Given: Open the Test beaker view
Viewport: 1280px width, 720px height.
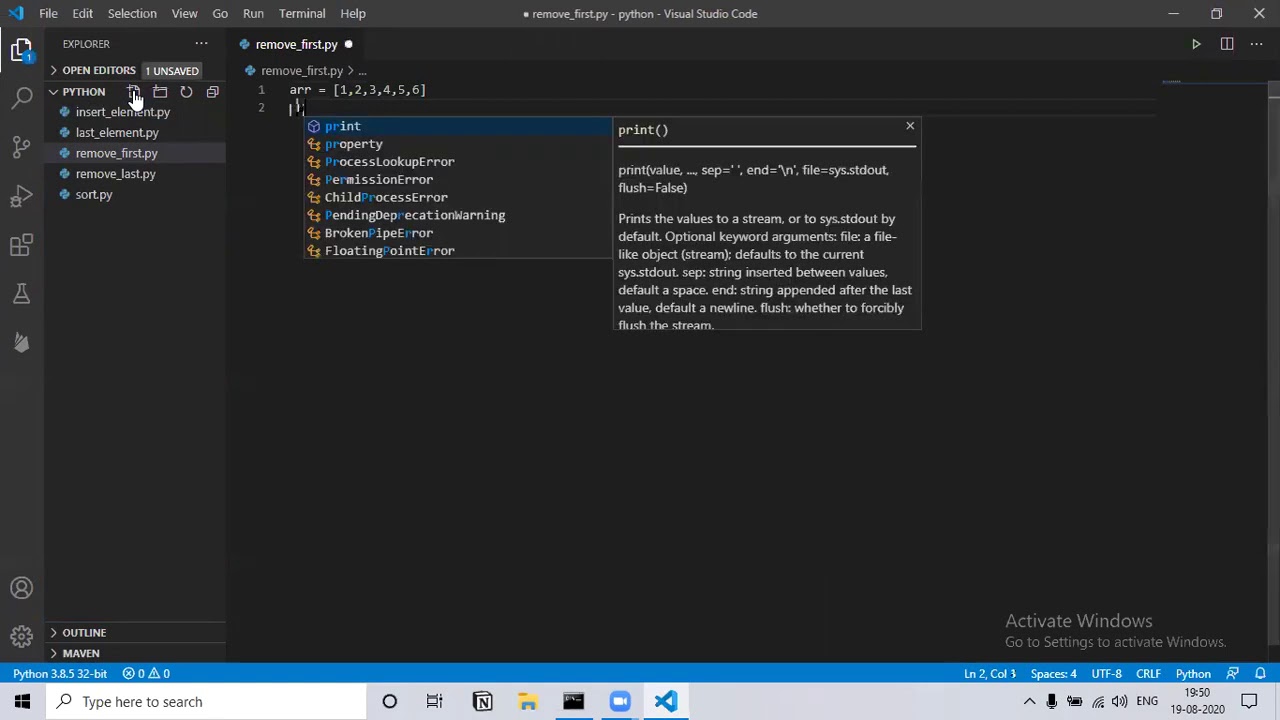Looking at the screenshot, I should pyautogui.click(x=22, y=294).
